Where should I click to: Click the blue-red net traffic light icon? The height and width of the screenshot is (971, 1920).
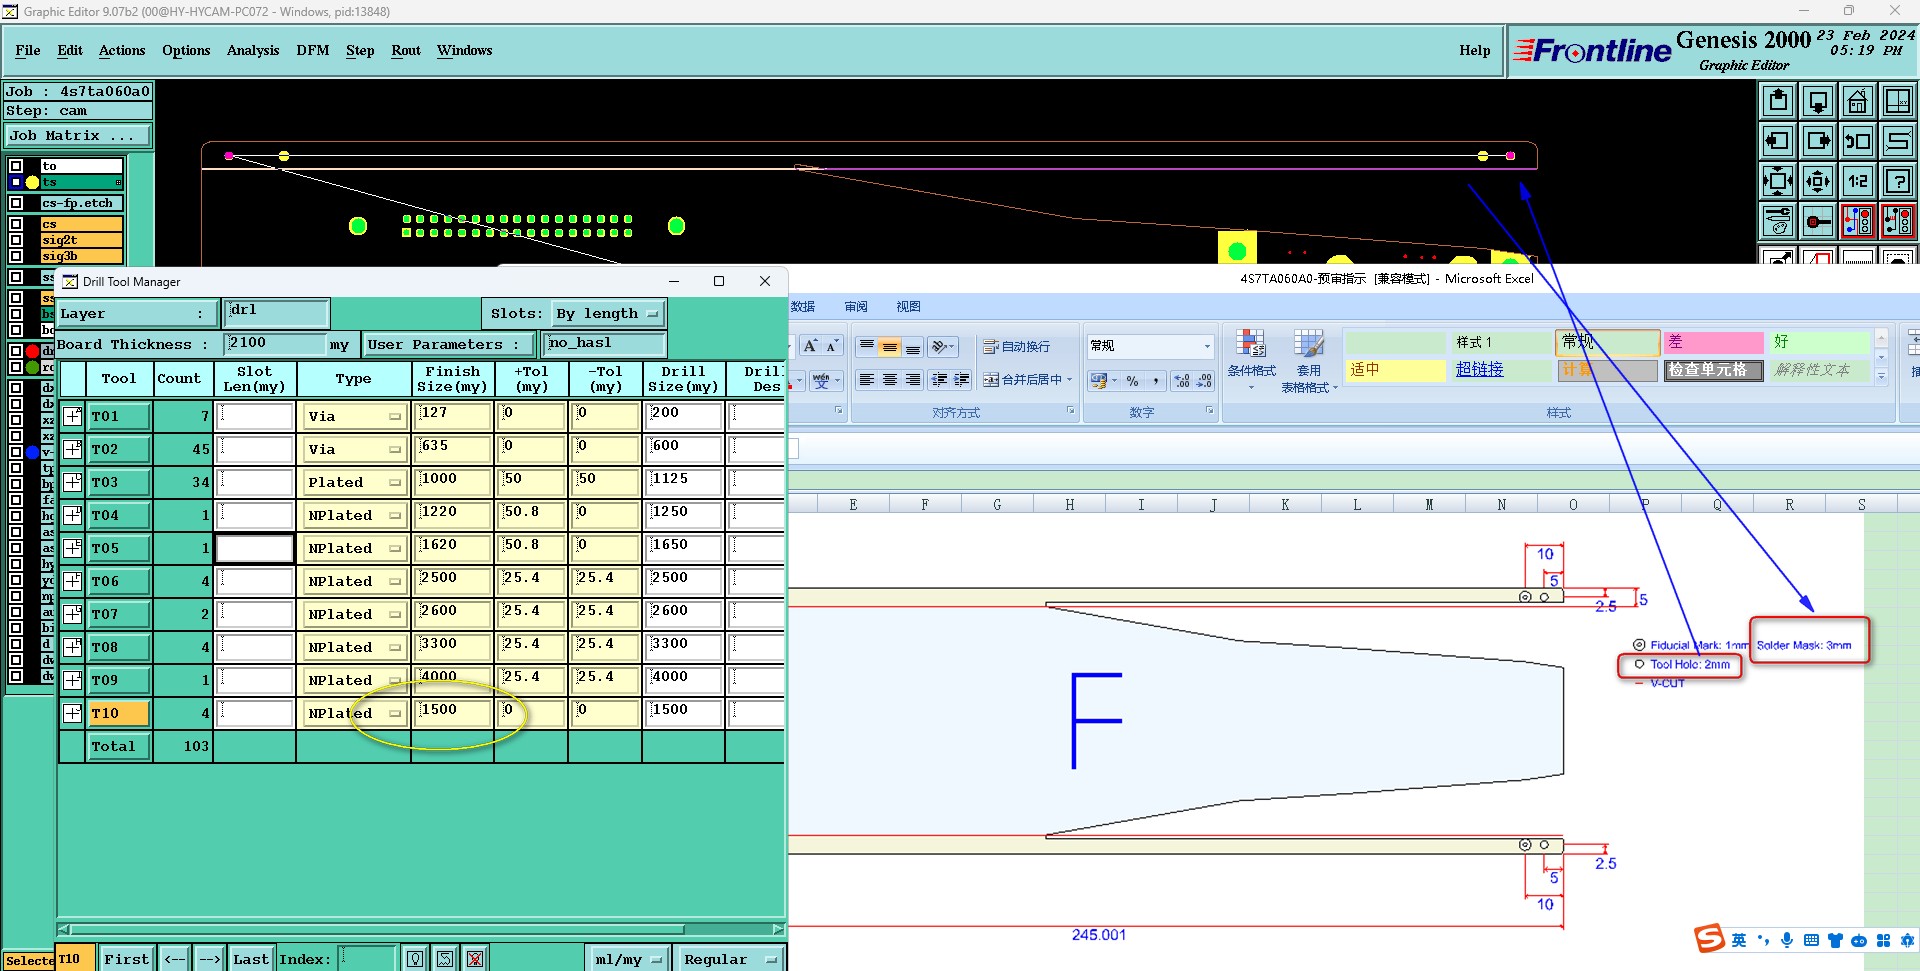click(1858, 221)
